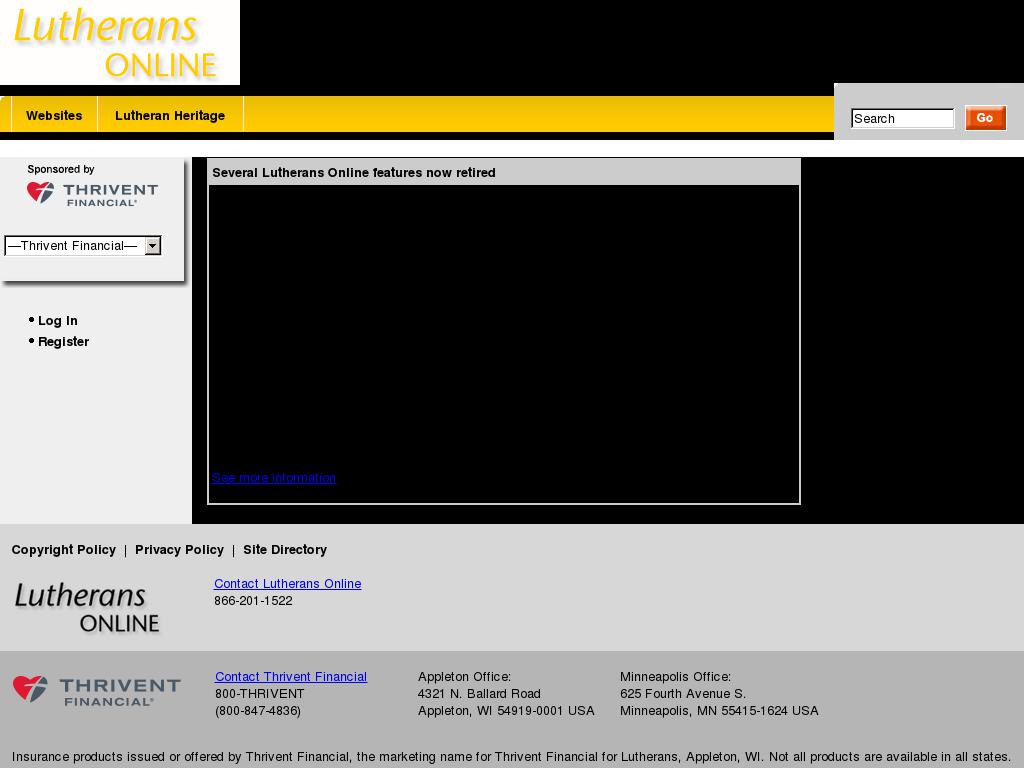Click the phone number 866-201-1522
1024x768 pixels.
click(x=253, y=601)
